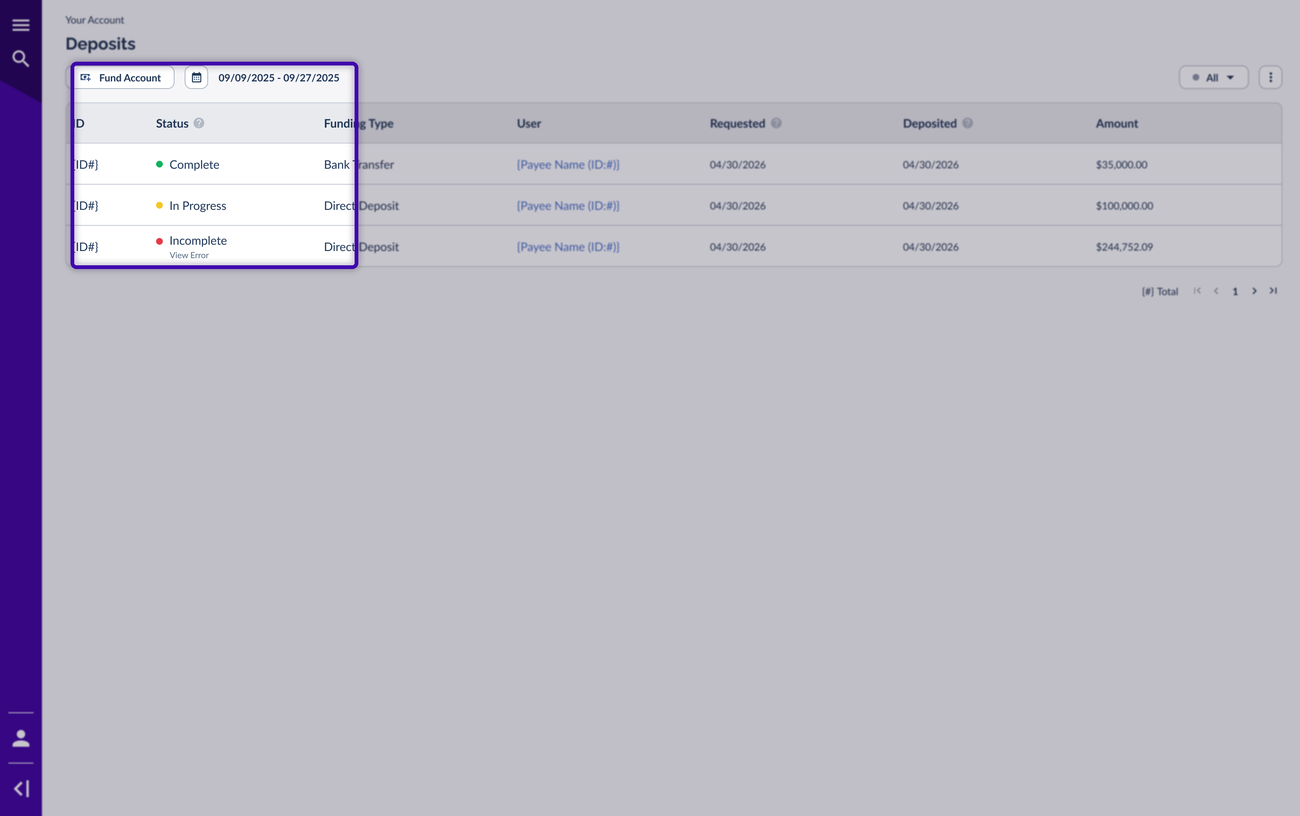Open the calendar date picker icon
This screenshot has height=816, width=1300.
(196, 77)
